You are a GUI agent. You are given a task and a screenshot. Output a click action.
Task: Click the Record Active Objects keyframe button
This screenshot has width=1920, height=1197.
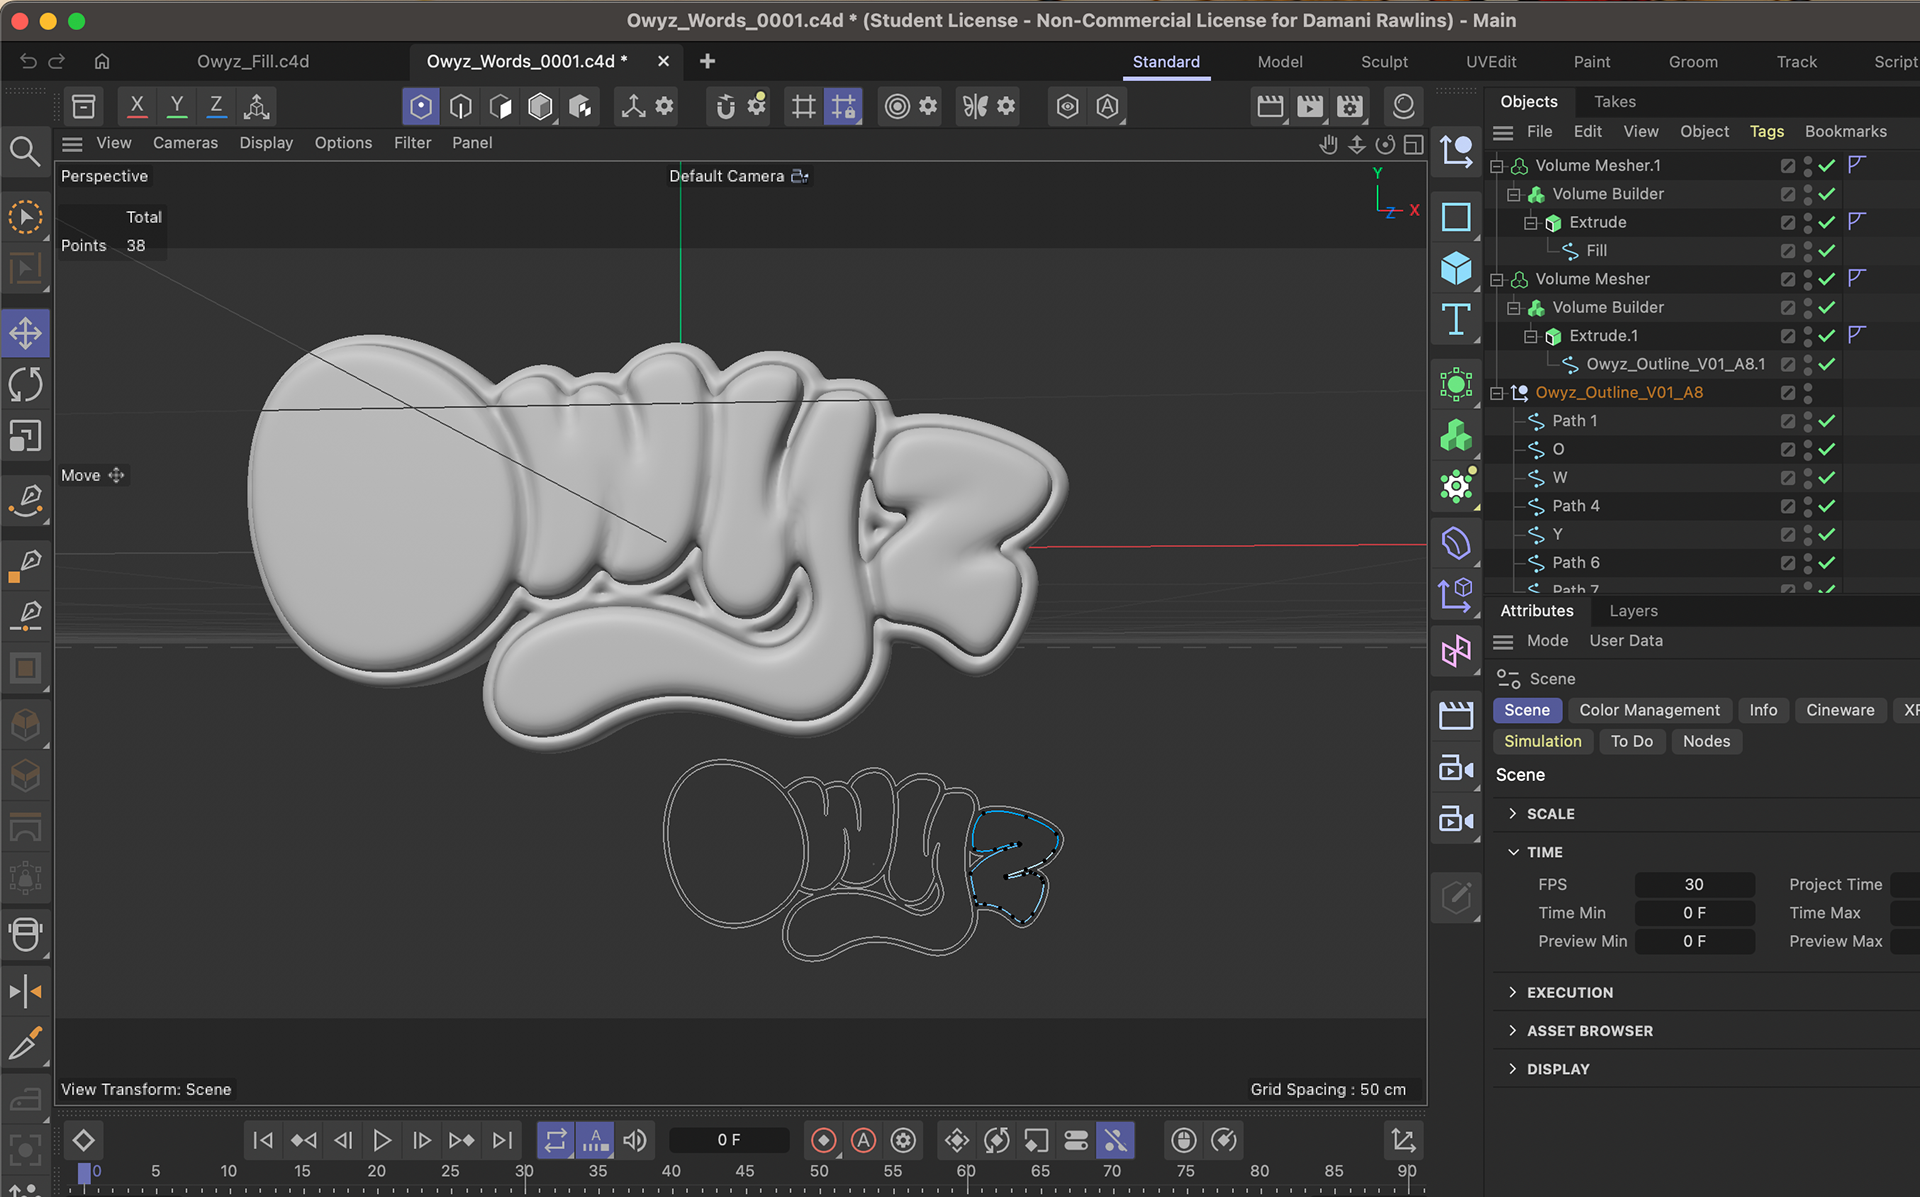823,1140
